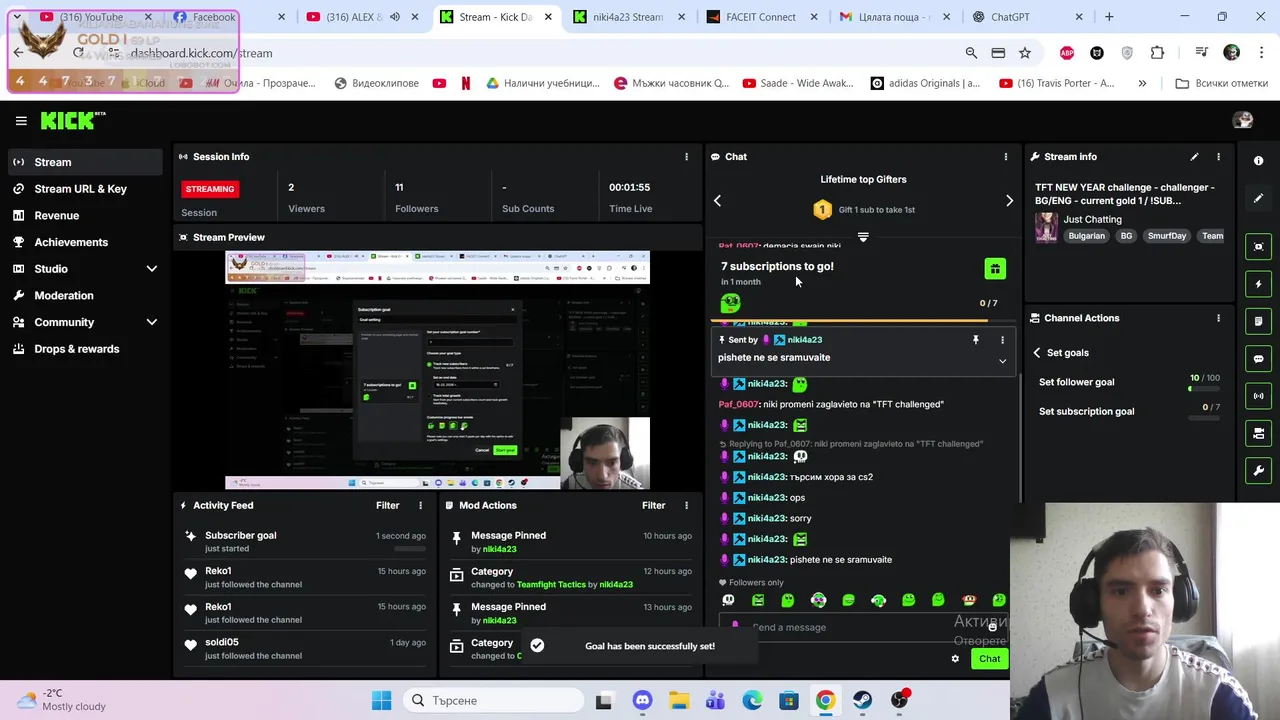Click the SmurfDay stream tag

tap(1166, 236)
